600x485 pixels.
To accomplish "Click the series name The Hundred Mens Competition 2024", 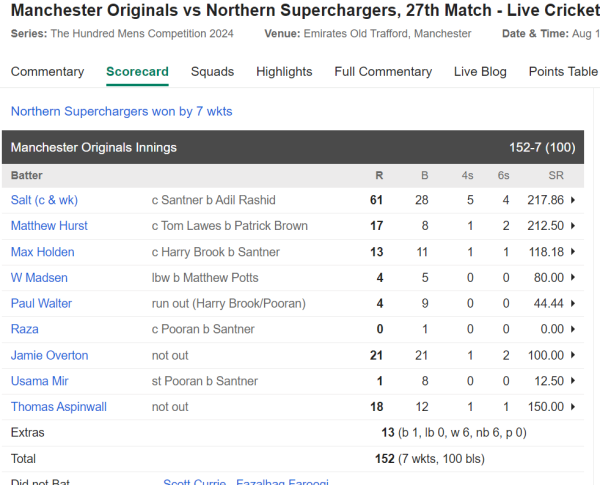I will (x=142, y=34).
